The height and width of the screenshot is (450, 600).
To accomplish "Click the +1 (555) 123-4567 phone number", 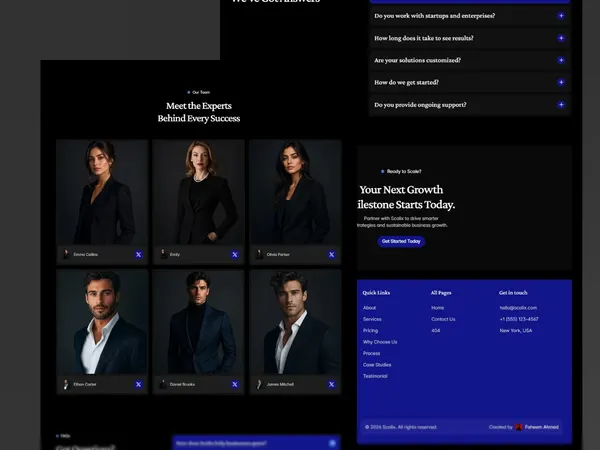I will click(x=519, y=319).
